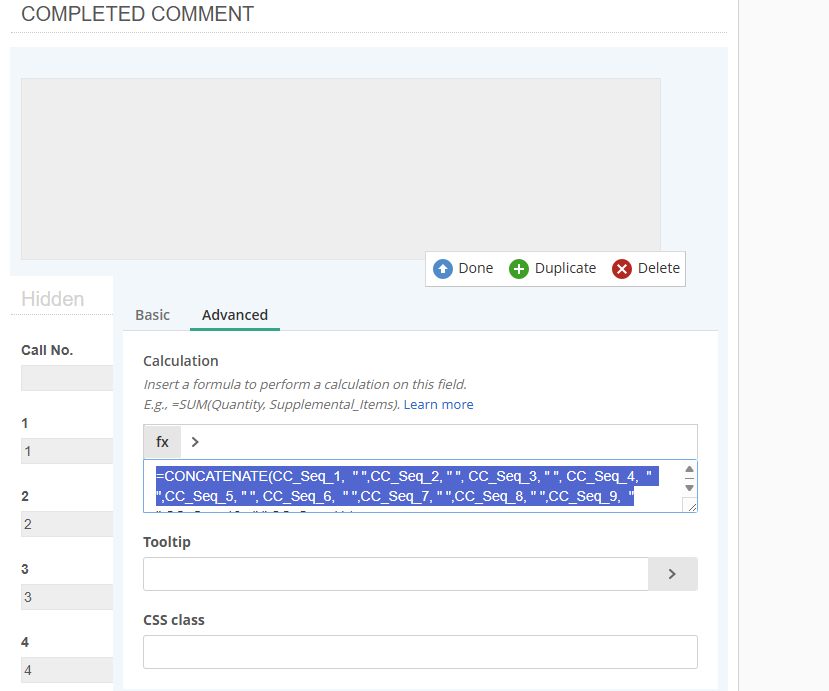Click the formula box resize handle
Screen dimensions: 829x691
click(x=690, y=506)
